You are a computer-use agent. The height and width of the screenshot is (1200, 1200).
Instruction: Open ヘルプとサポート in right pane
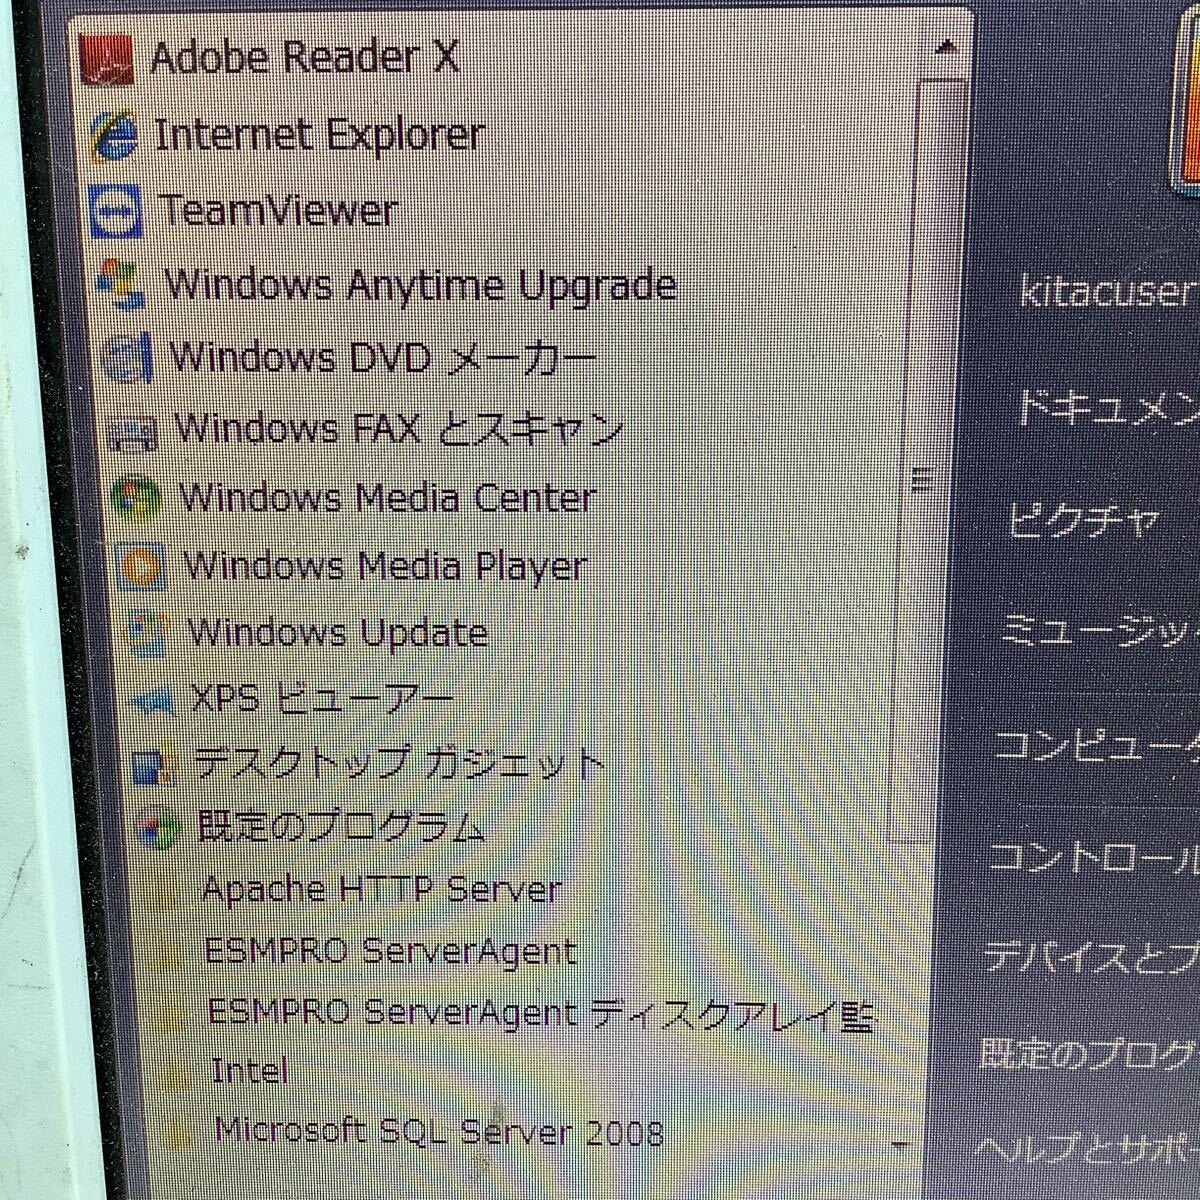point(1085,1149)
